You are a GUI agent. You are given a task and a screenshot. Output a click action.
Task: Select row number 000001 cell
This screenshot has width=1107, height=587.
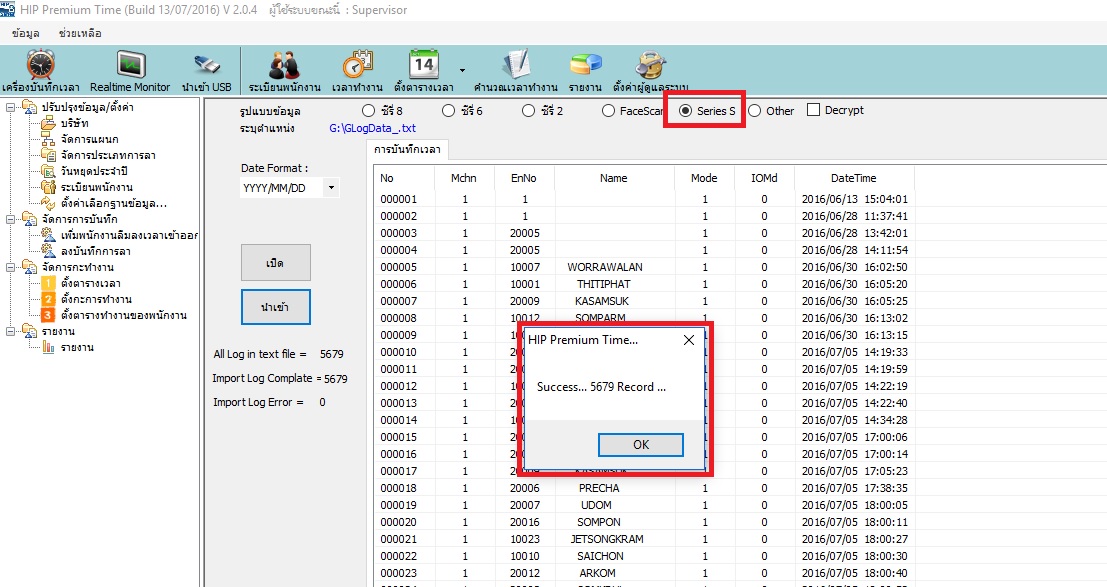pos(398,199)
